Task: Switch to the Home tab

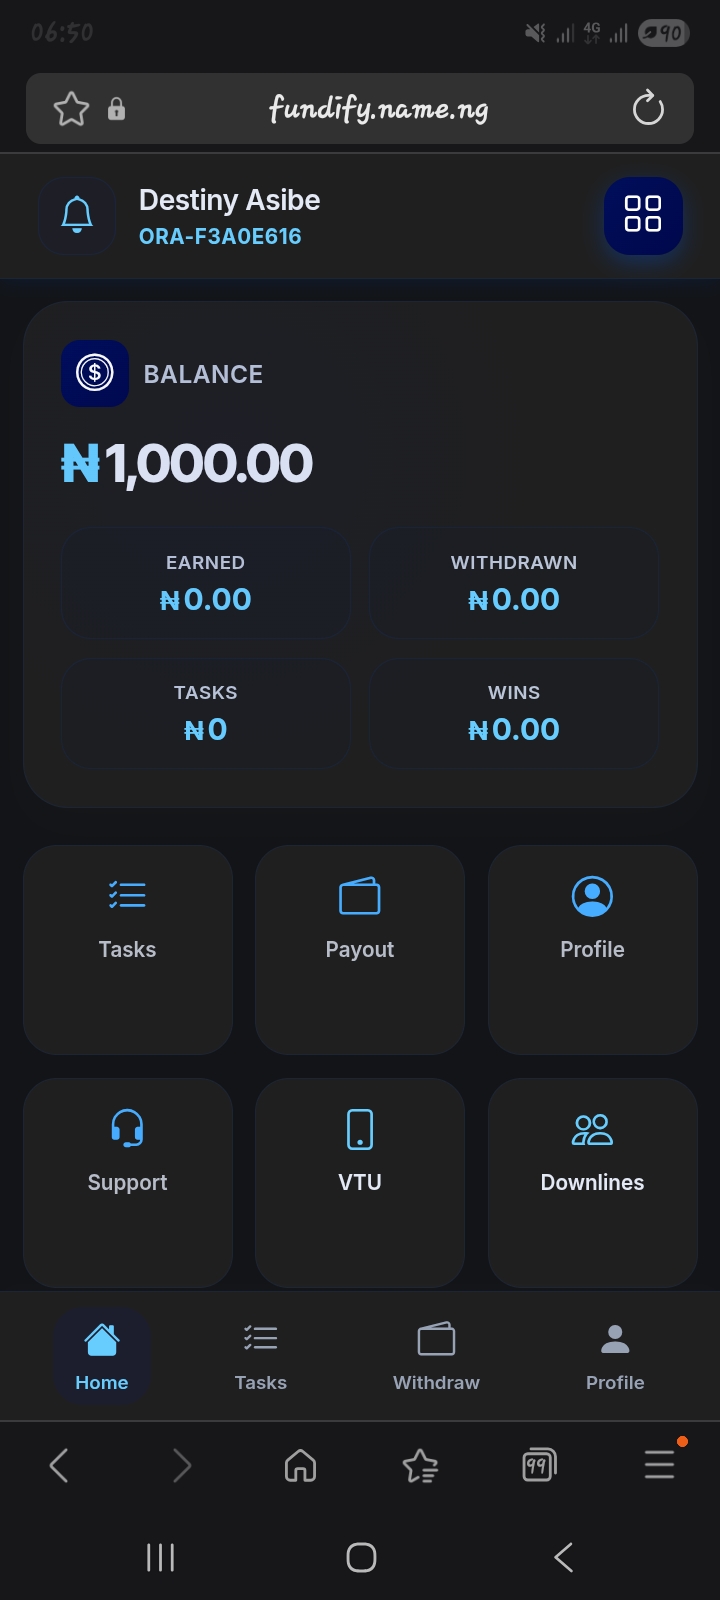Action: (102, 1356)
